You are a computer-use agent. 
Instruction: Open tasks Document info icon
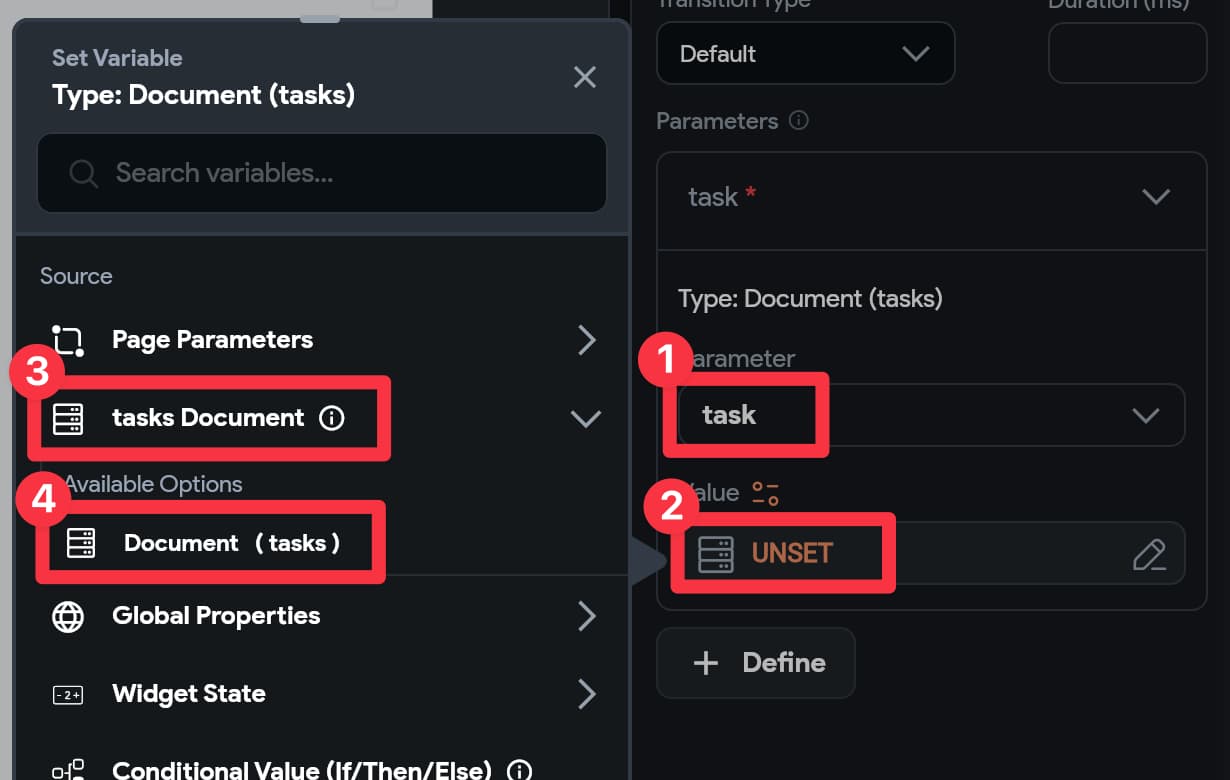click(x=331, y=418)
